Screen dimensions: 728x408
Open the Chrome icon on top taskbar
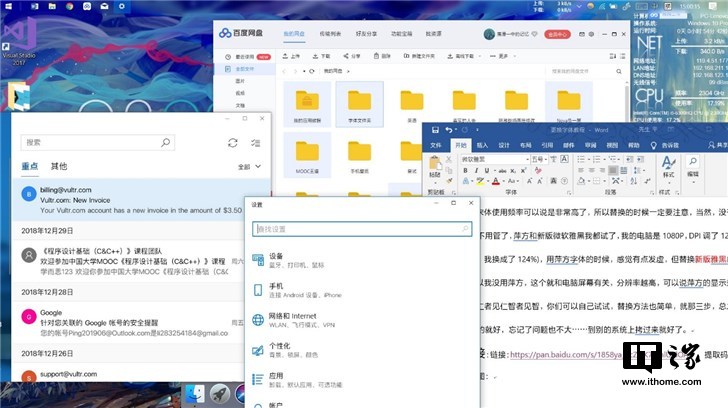pos(69,6)
